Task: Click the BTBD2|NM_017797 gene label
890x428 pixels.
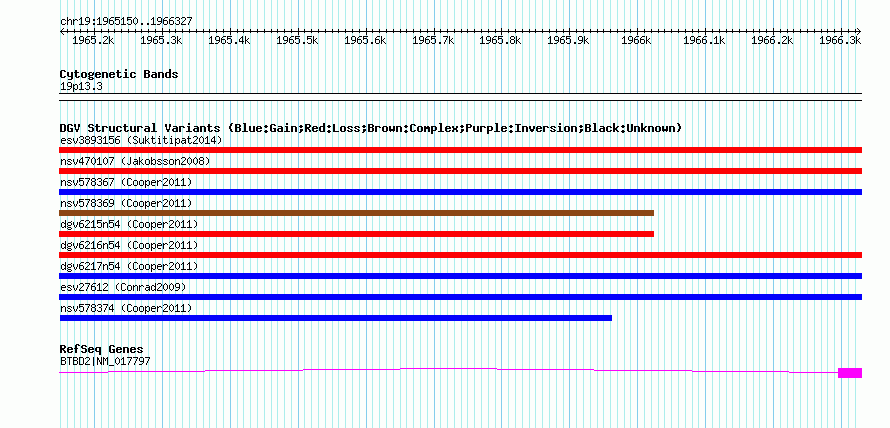Action: click(x=105, y=361)
